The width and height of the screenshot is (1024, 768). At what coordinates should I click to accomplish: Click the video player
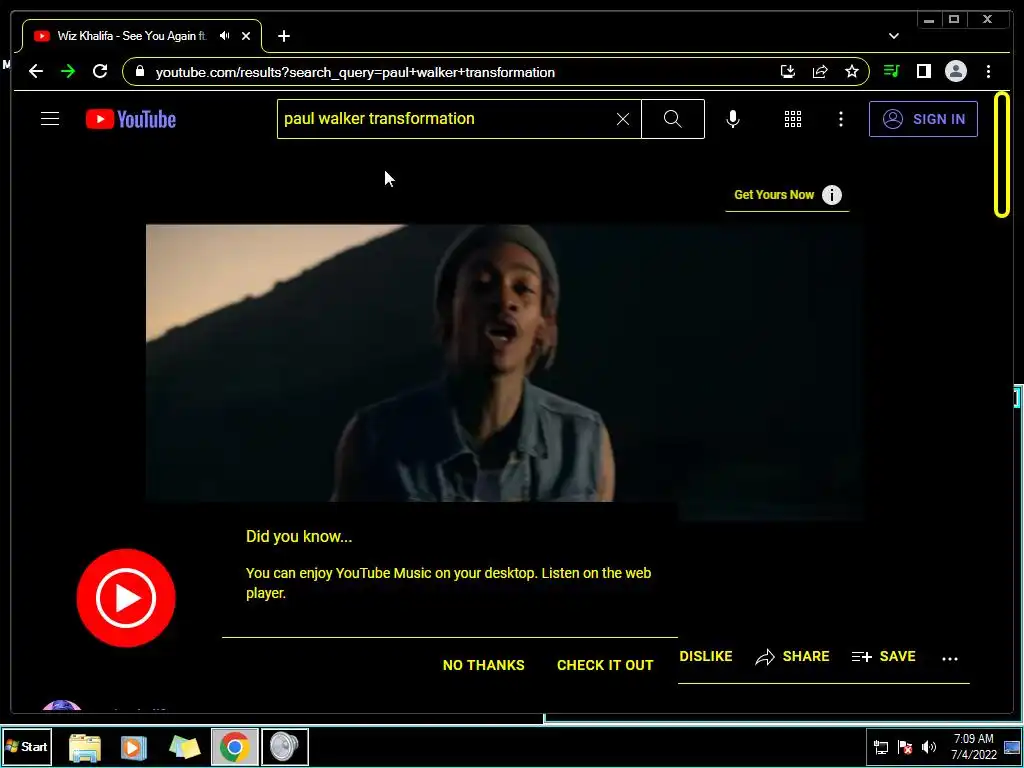(x=504, y=363)
